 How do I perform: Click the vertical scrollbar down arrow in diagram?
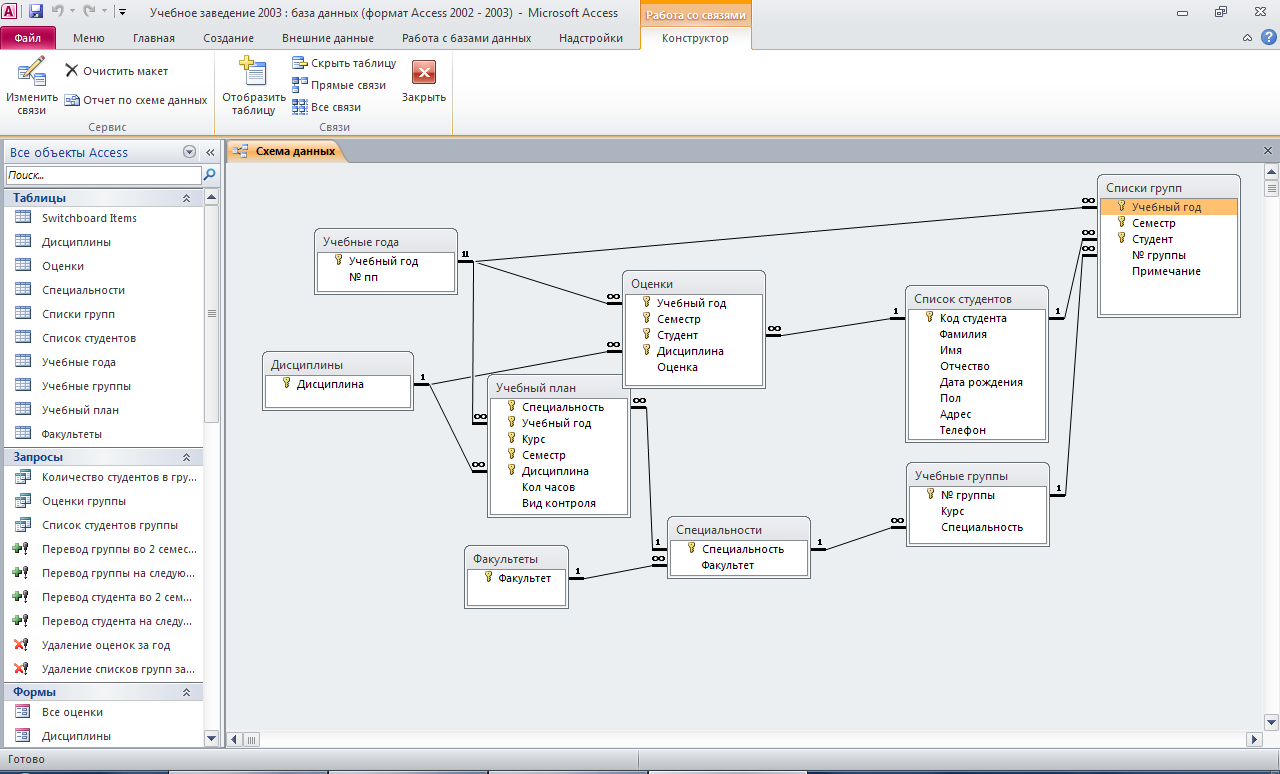[1271, 722]
